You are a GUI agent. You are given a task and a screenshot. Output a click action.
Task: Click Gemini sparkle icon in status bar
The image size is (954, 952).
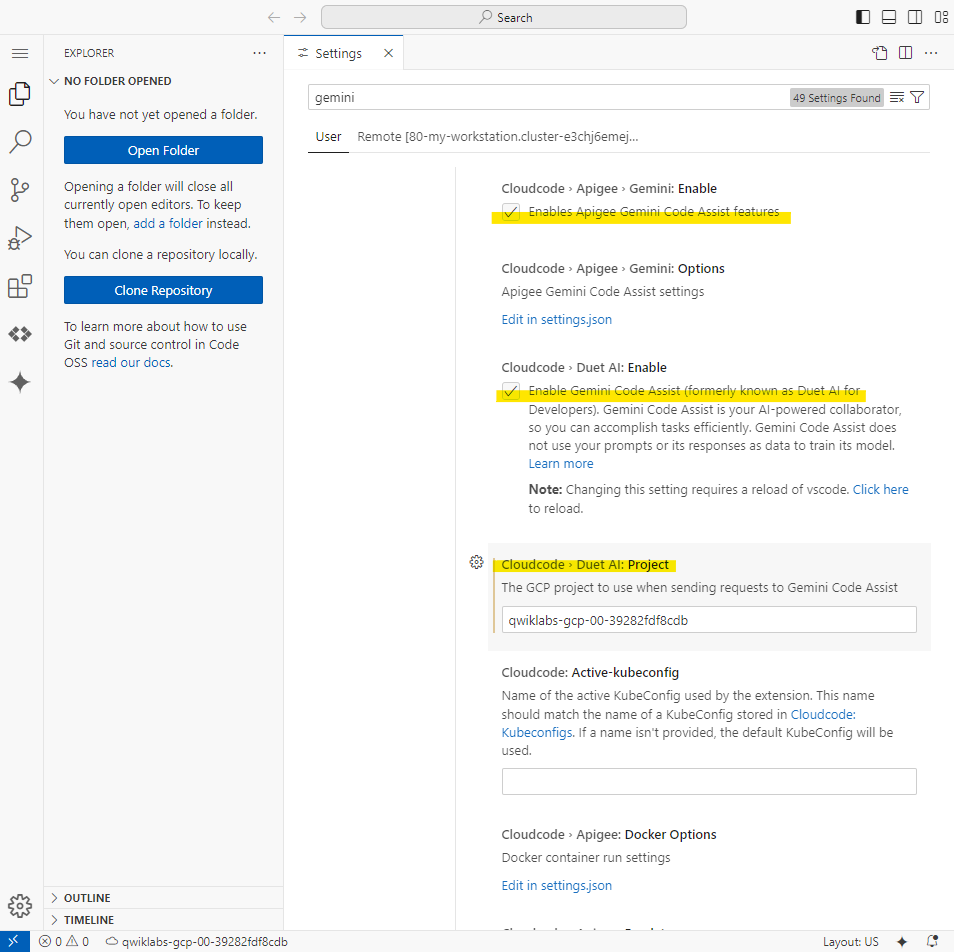coord(902,942)
